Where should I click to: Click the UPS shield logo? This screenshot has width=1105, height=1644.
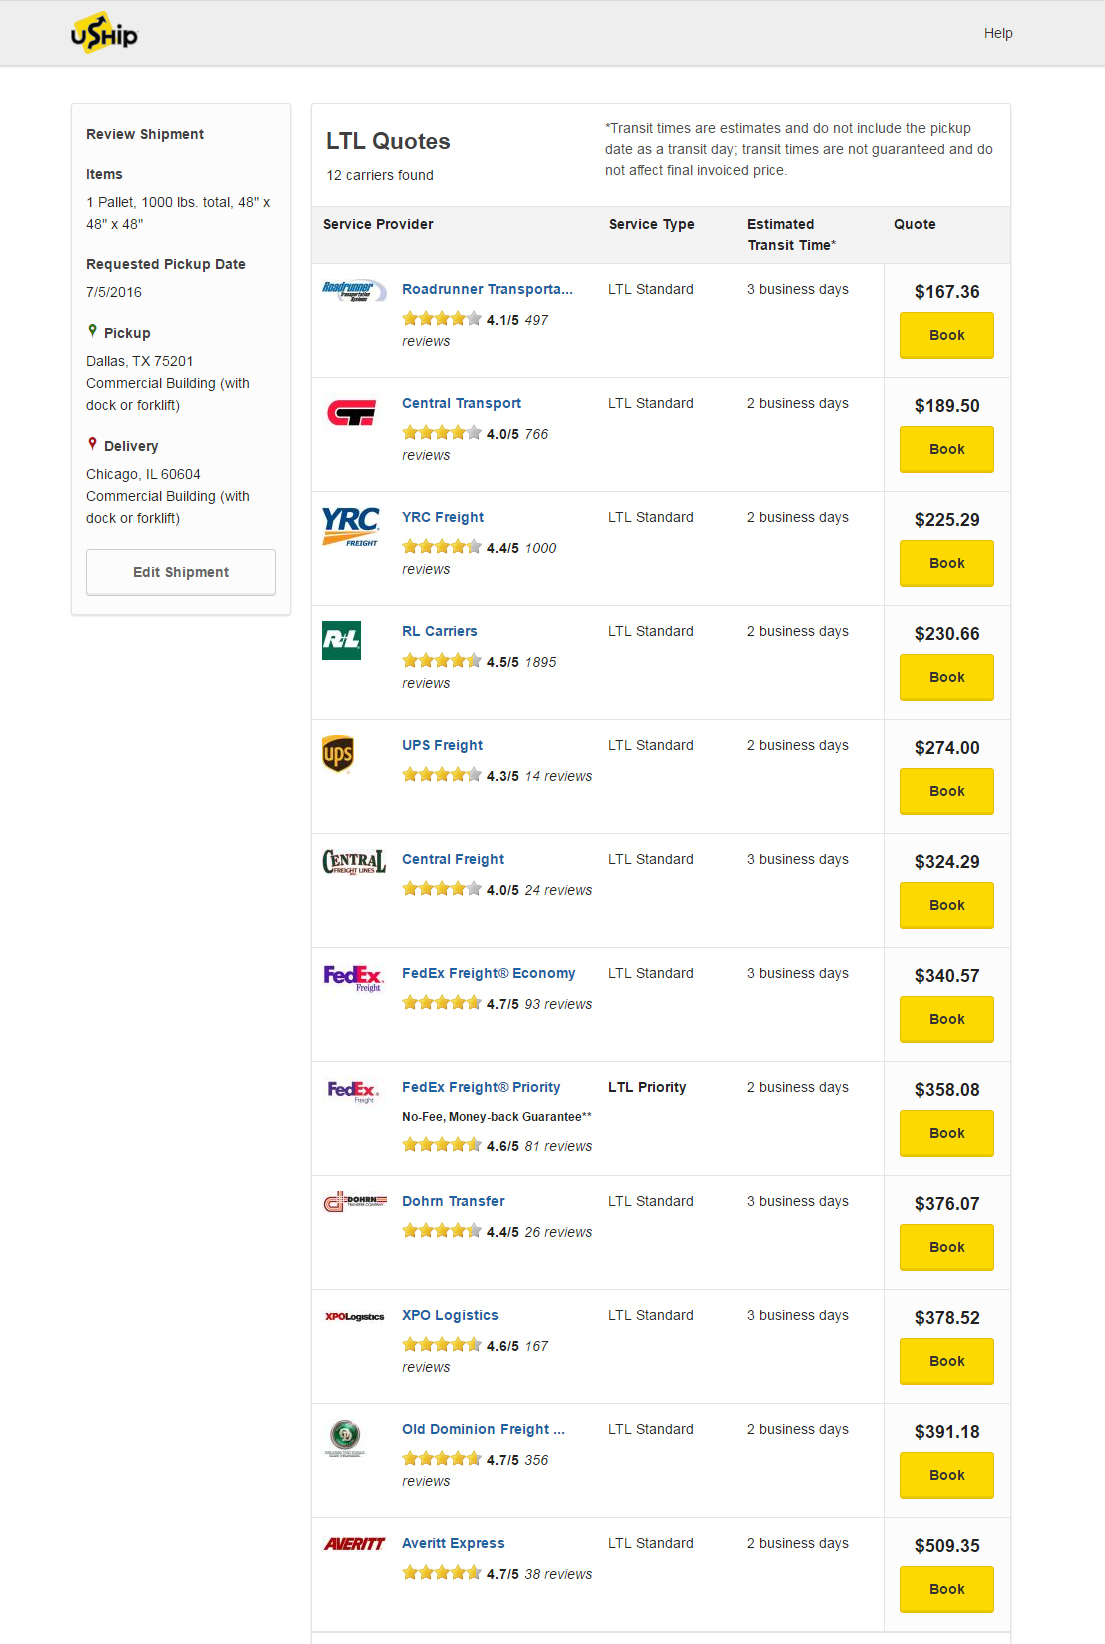[338, 754]
